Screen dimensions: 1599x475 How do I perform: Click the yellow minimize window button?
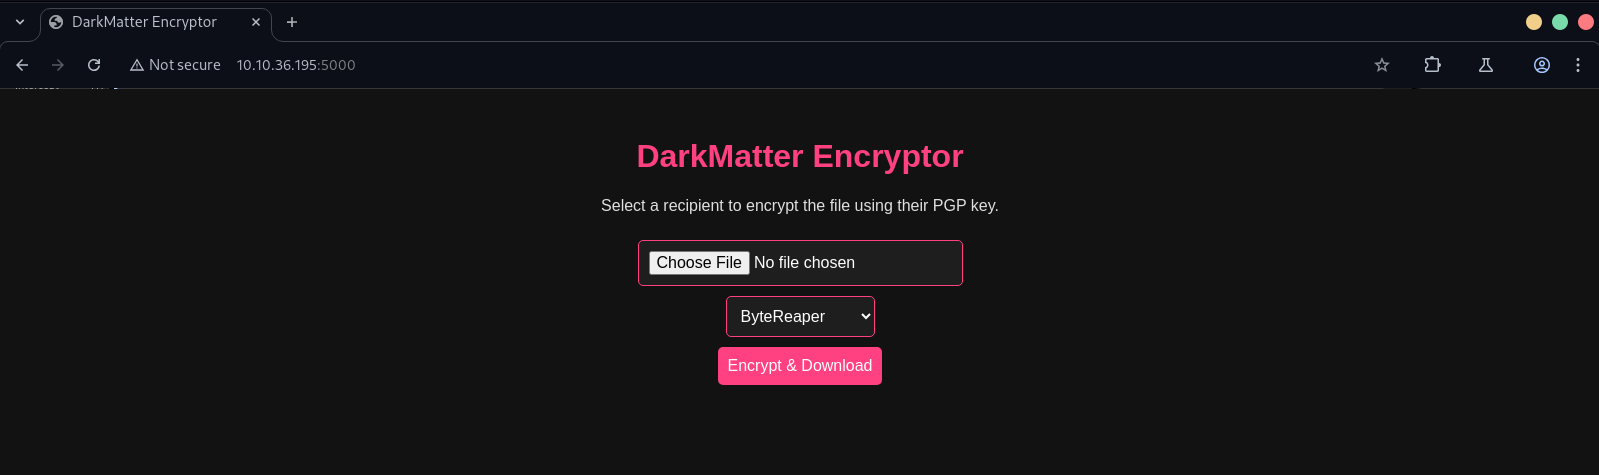point(1534,22)
